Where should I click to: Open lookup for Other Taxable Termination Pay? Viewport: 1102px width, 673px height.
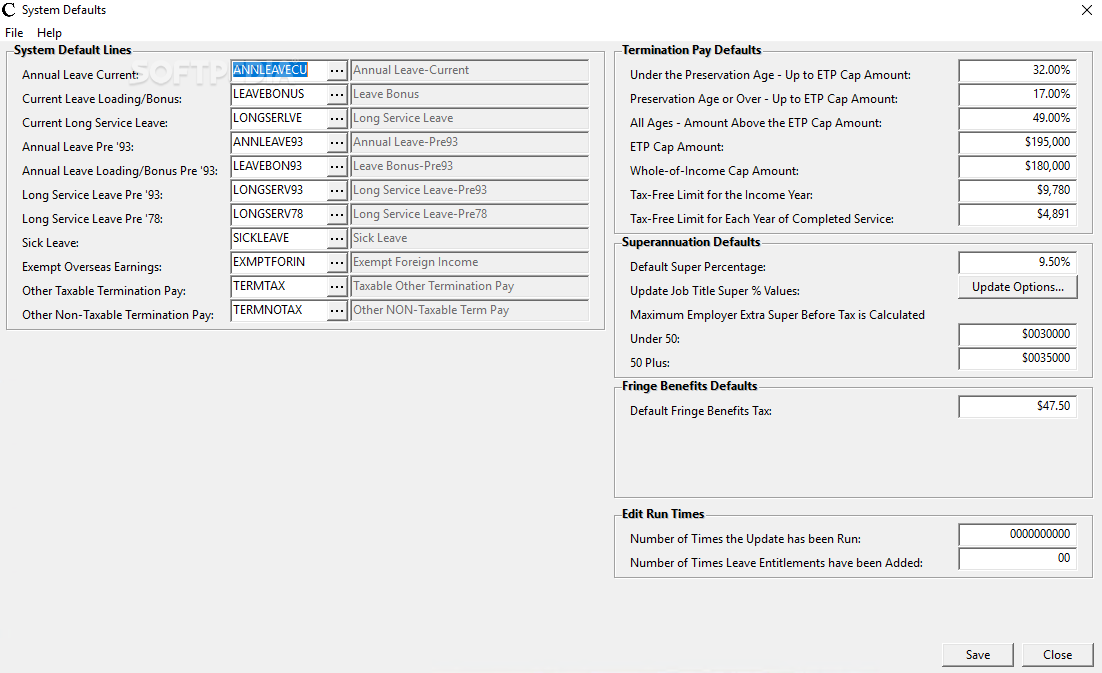pyautogui.click(x=337, y=286)
